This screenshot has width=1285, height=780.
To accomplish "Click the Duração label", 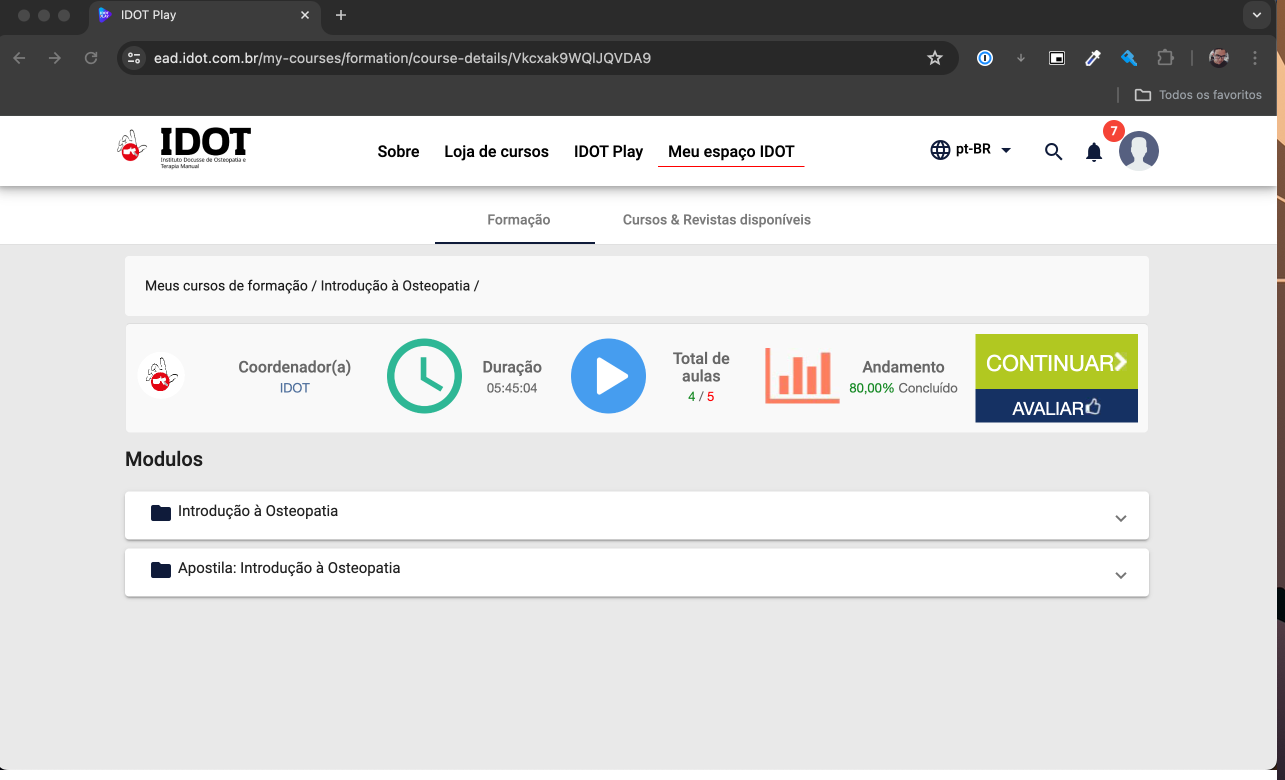I will tap(512, 367).
